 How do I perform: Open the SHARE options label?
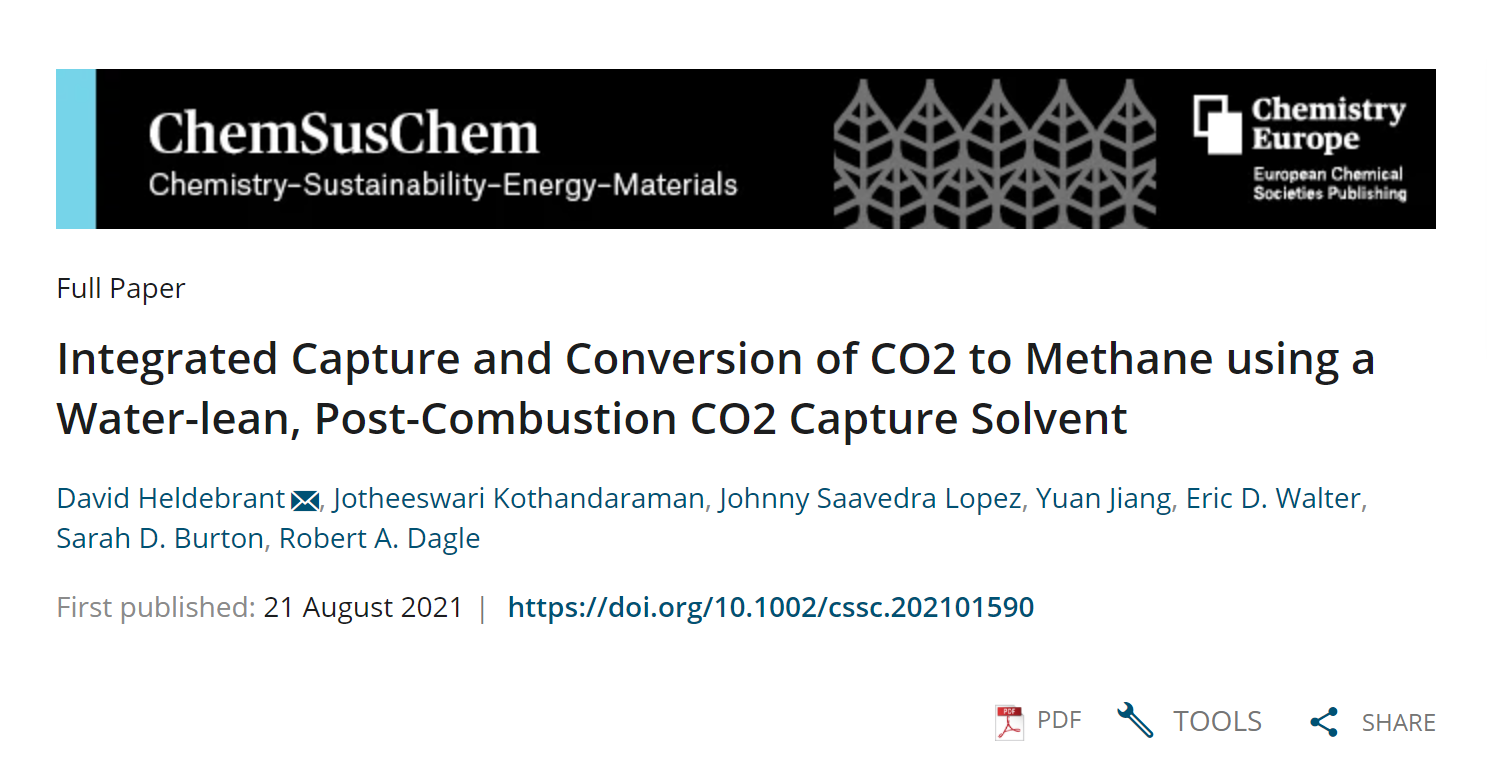coord(1398,722)
